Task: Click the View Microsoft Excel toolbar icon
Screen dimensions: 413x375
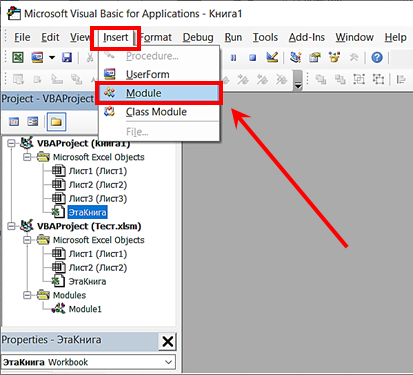Action: click(x=18, y=58)
